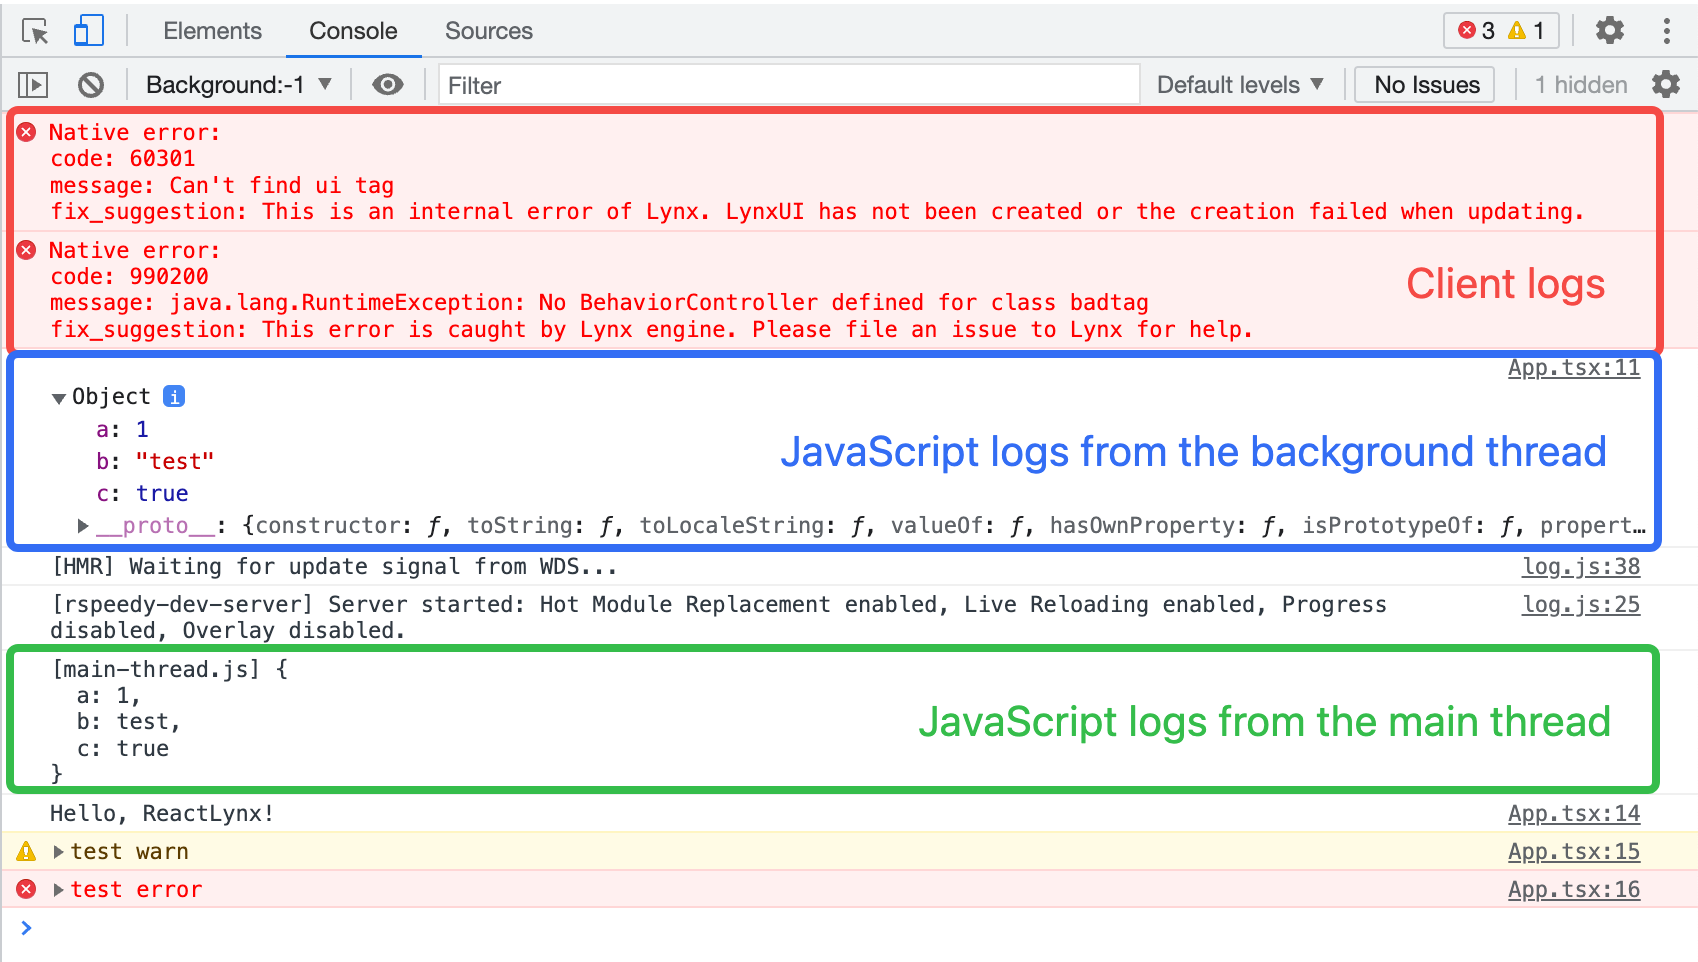
Task: Select the 'Hello, ReactLynx!' log line
Action: [x=162, y=813]
